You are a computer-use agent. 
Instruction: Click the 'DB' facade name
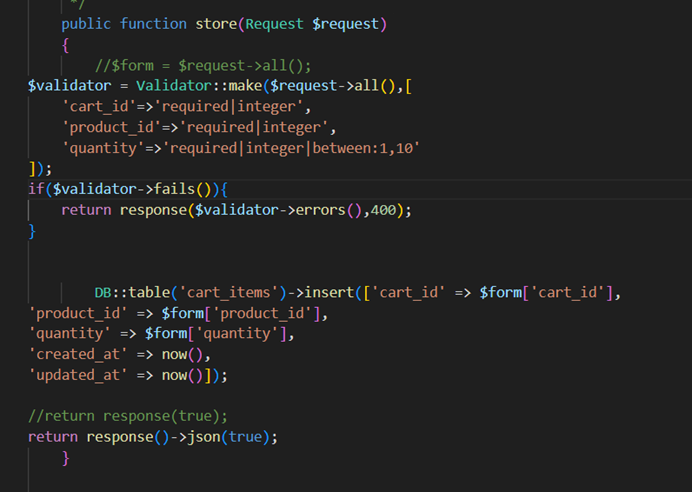point(103,293)
